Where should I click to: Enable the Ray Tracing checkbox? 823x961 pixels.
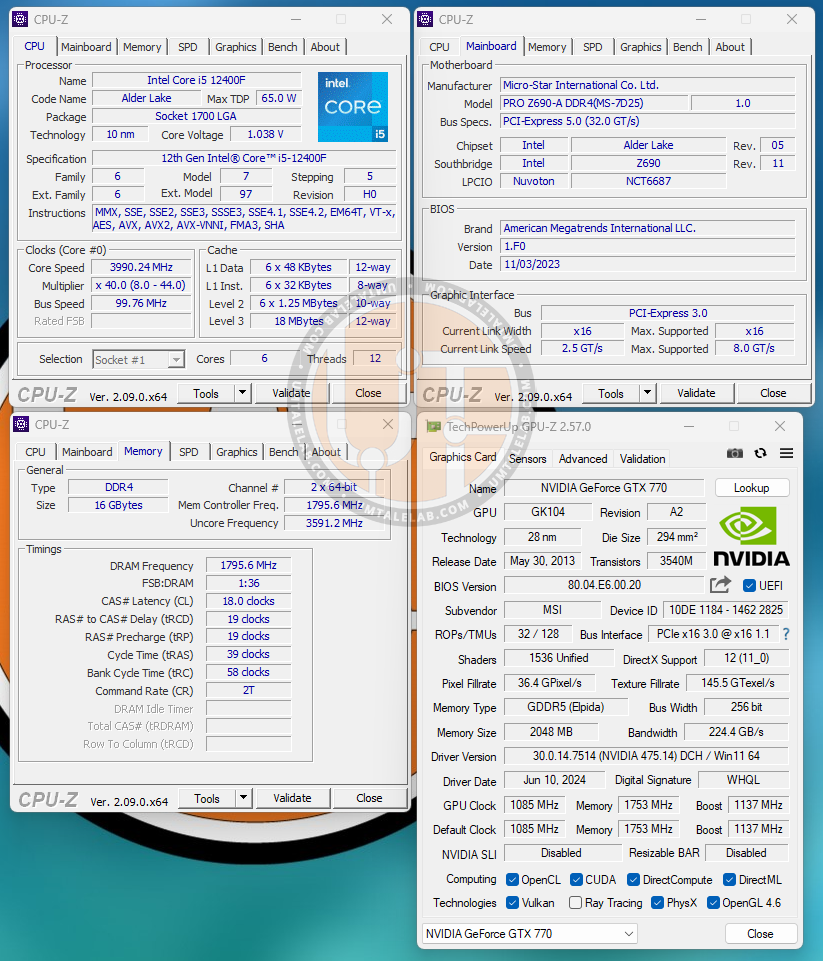tap(575, 903)
